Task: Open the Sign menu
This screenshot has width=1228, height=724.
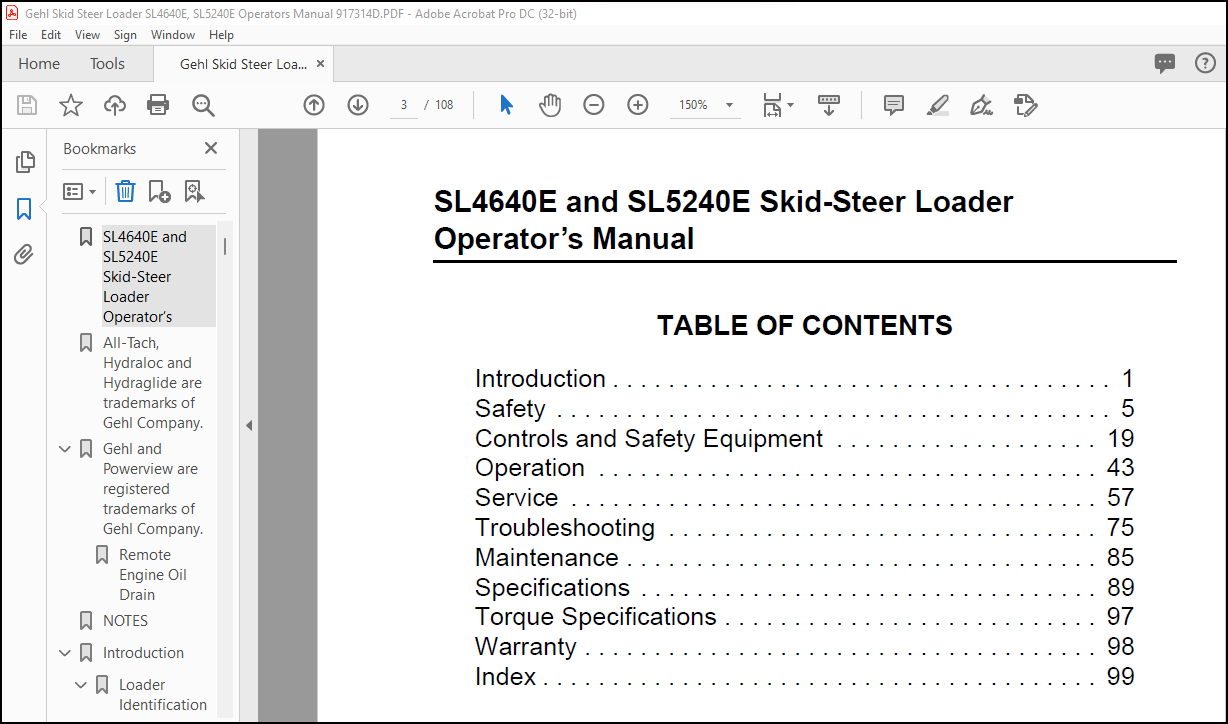Action: (x=125, y=34)
